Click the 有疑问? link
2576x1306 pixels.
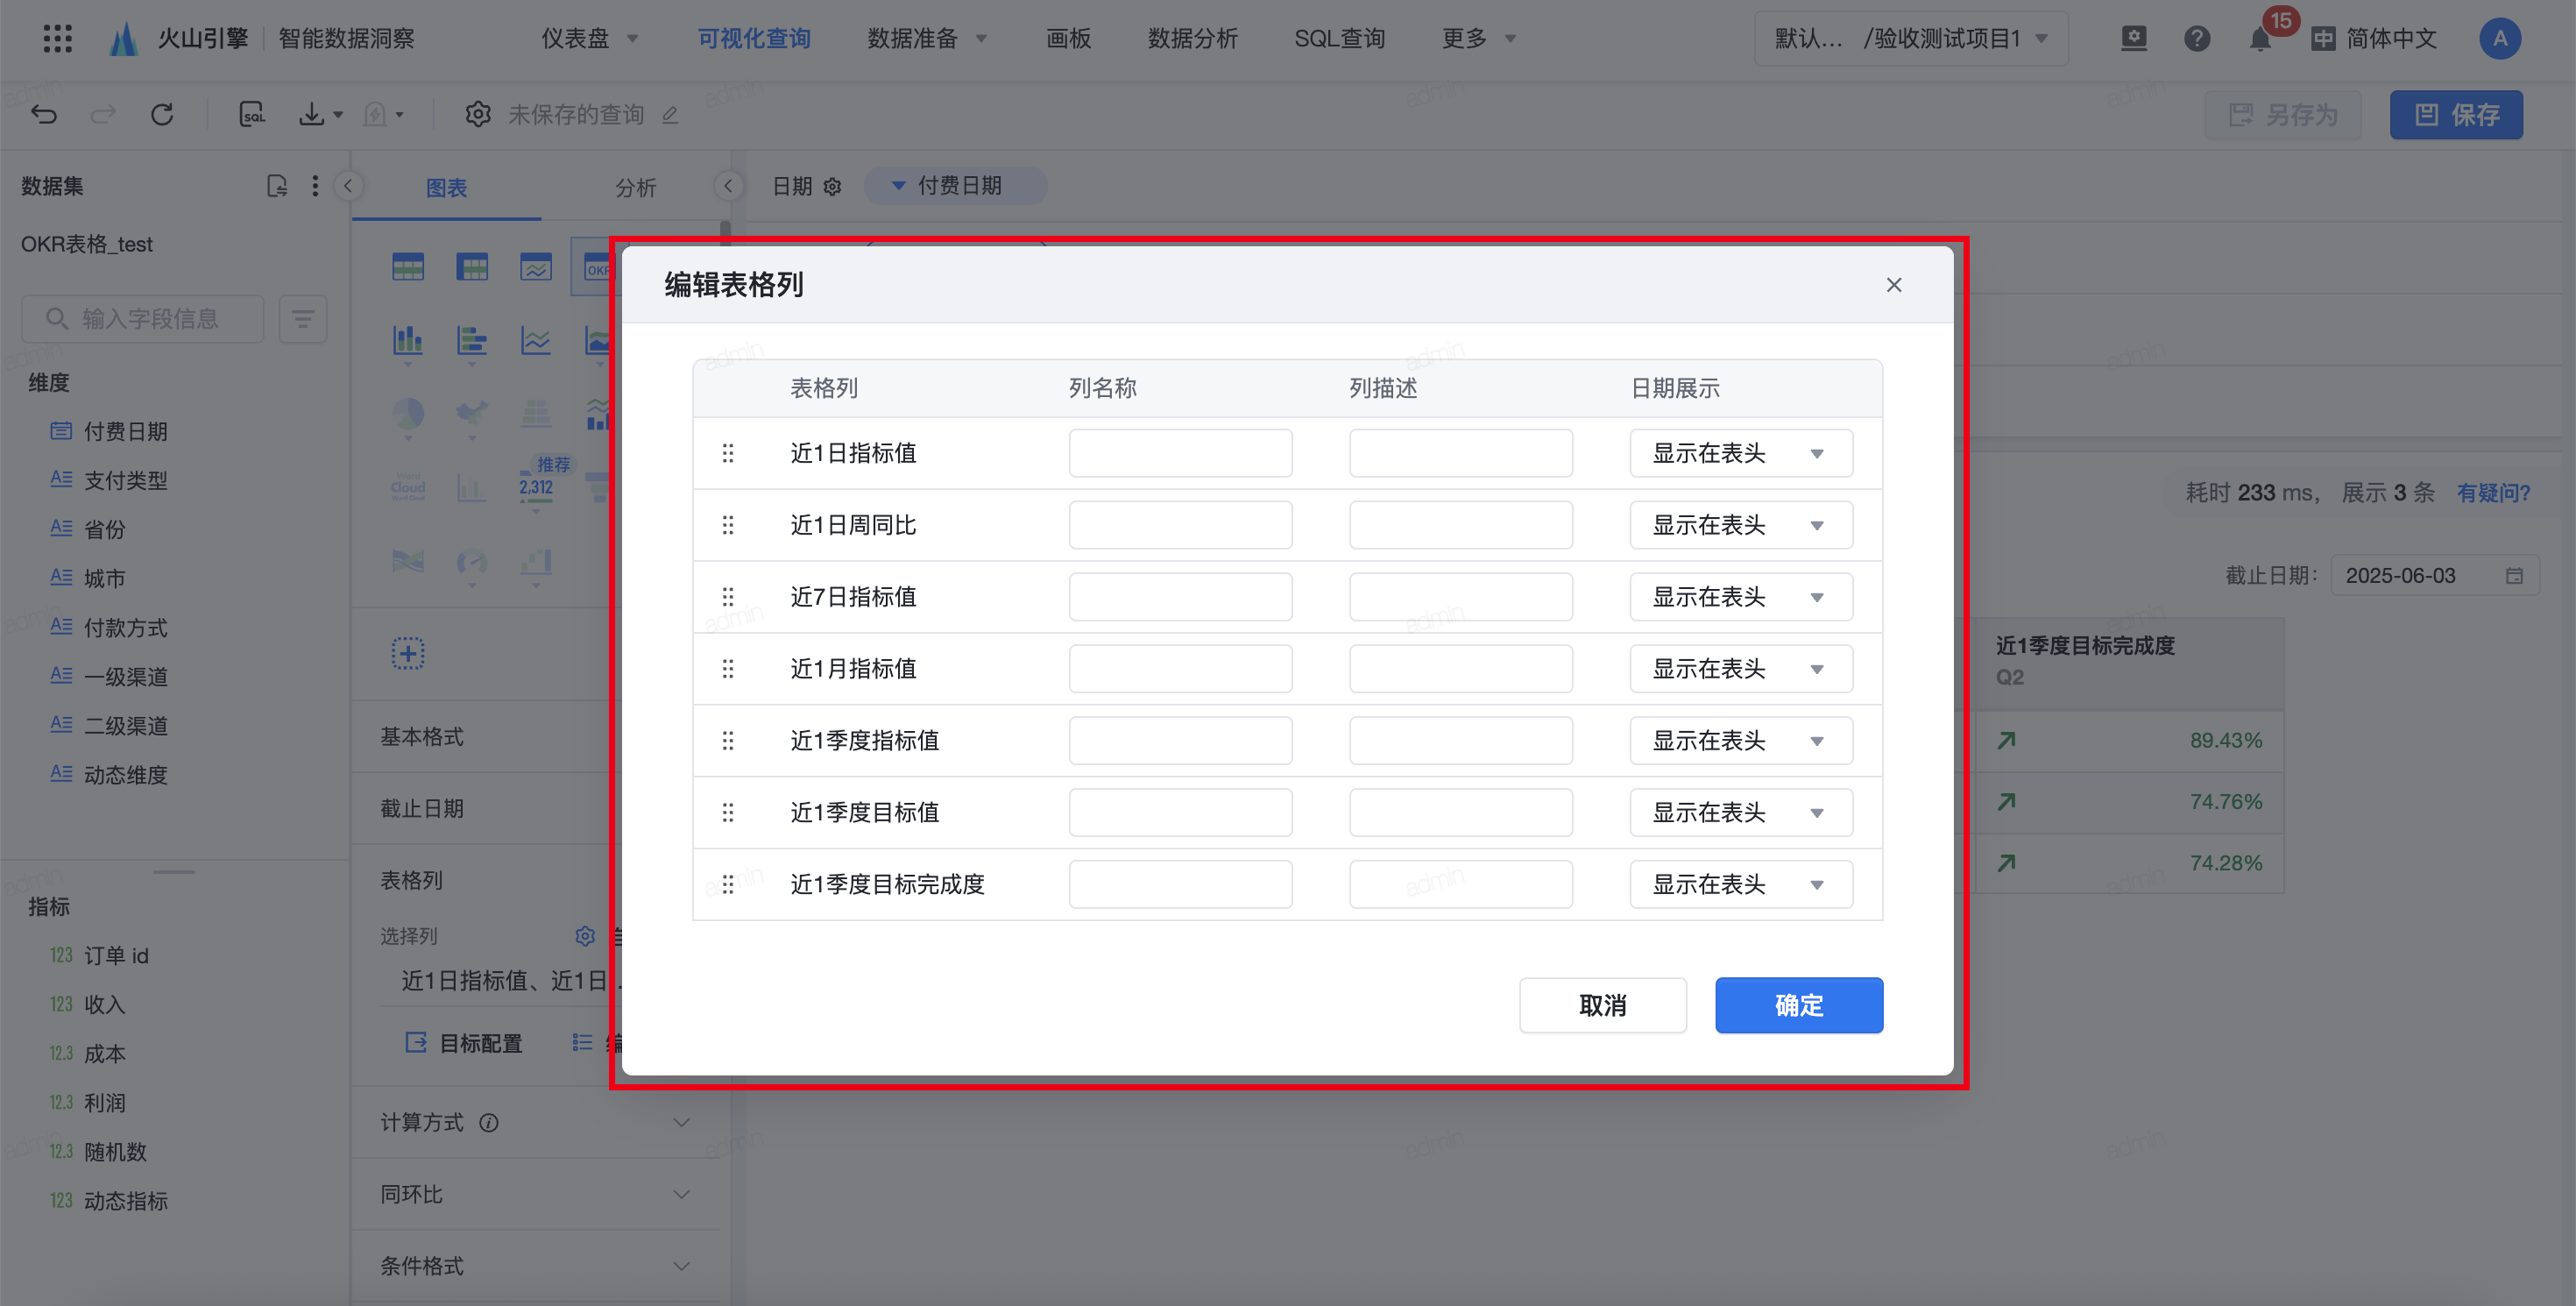[x=2494, y=493]
